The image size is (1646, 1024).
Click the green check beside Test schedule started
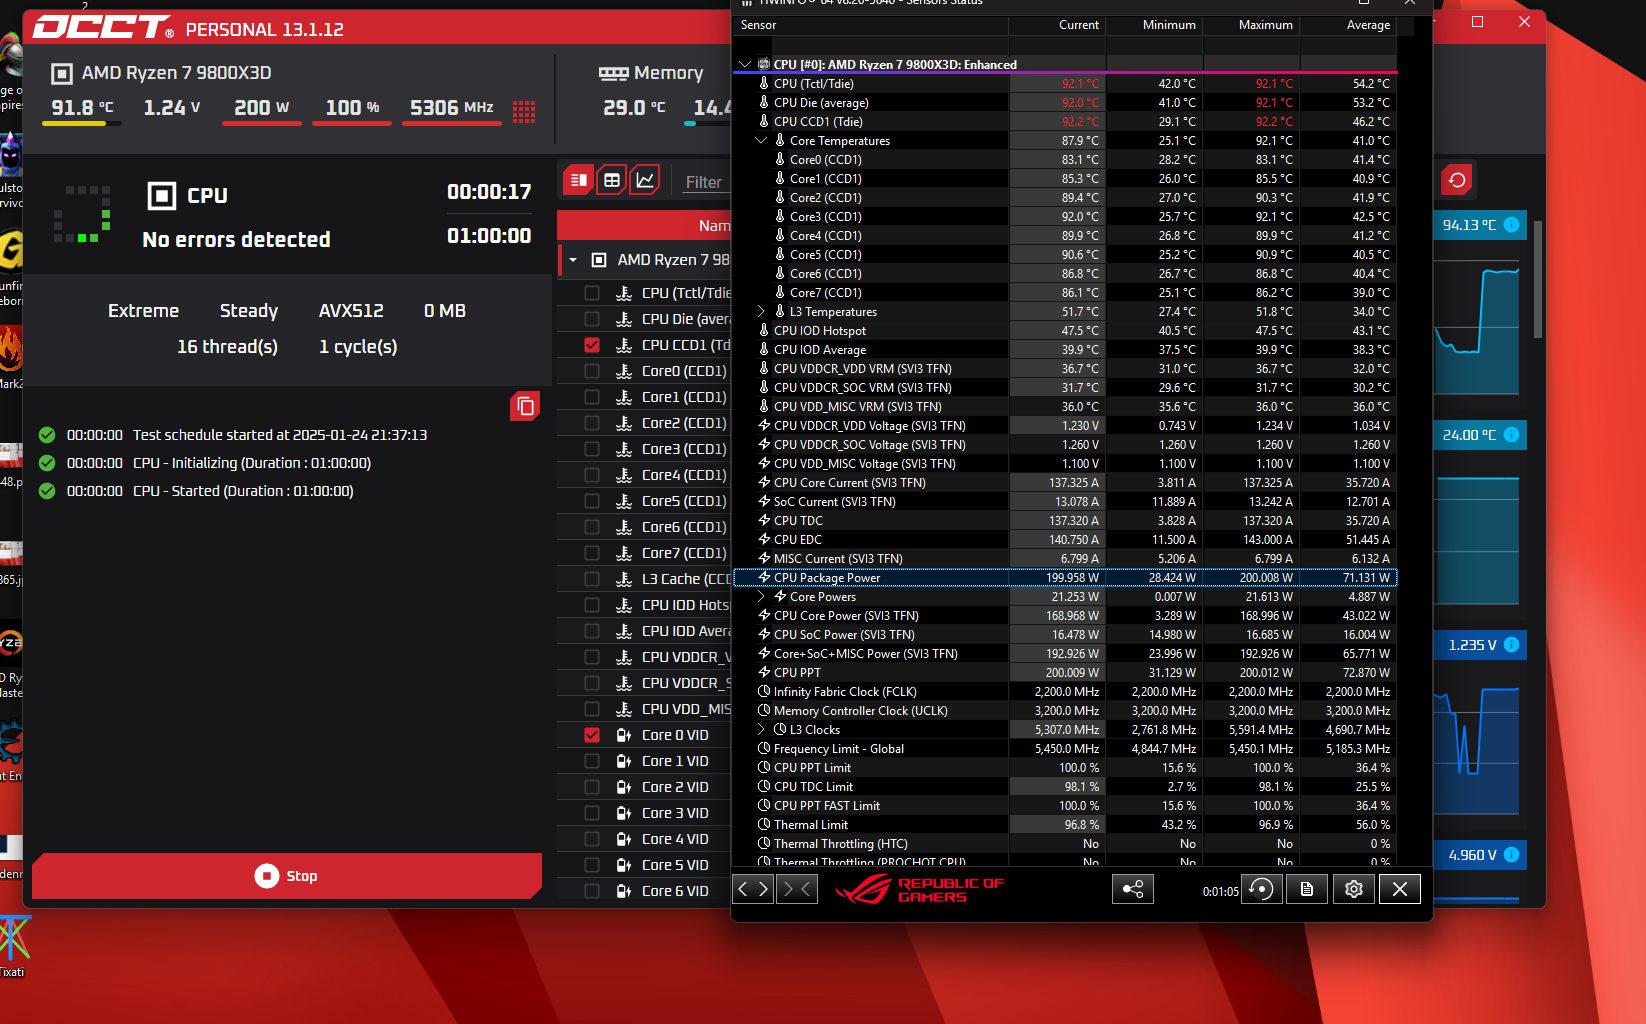47,435
